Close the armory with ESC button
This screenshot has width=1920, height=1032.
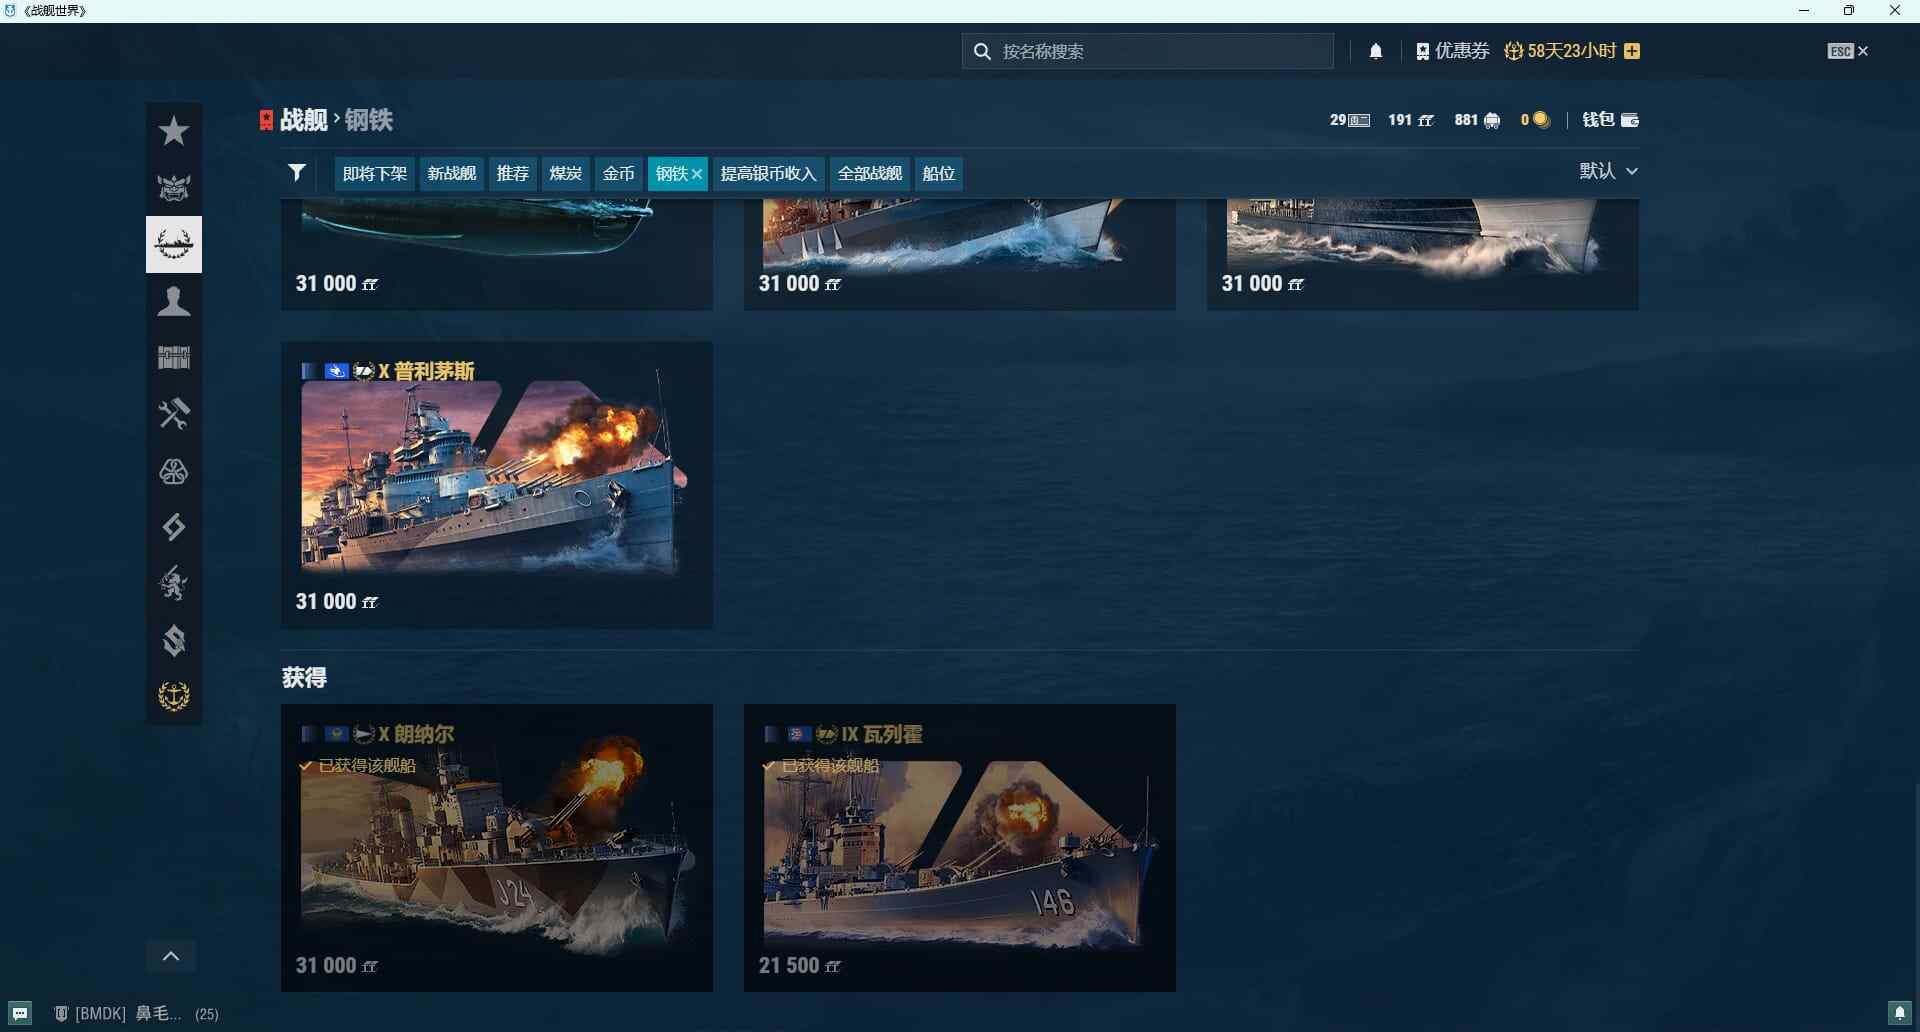pyautogui.click(x=1848, y=51)
